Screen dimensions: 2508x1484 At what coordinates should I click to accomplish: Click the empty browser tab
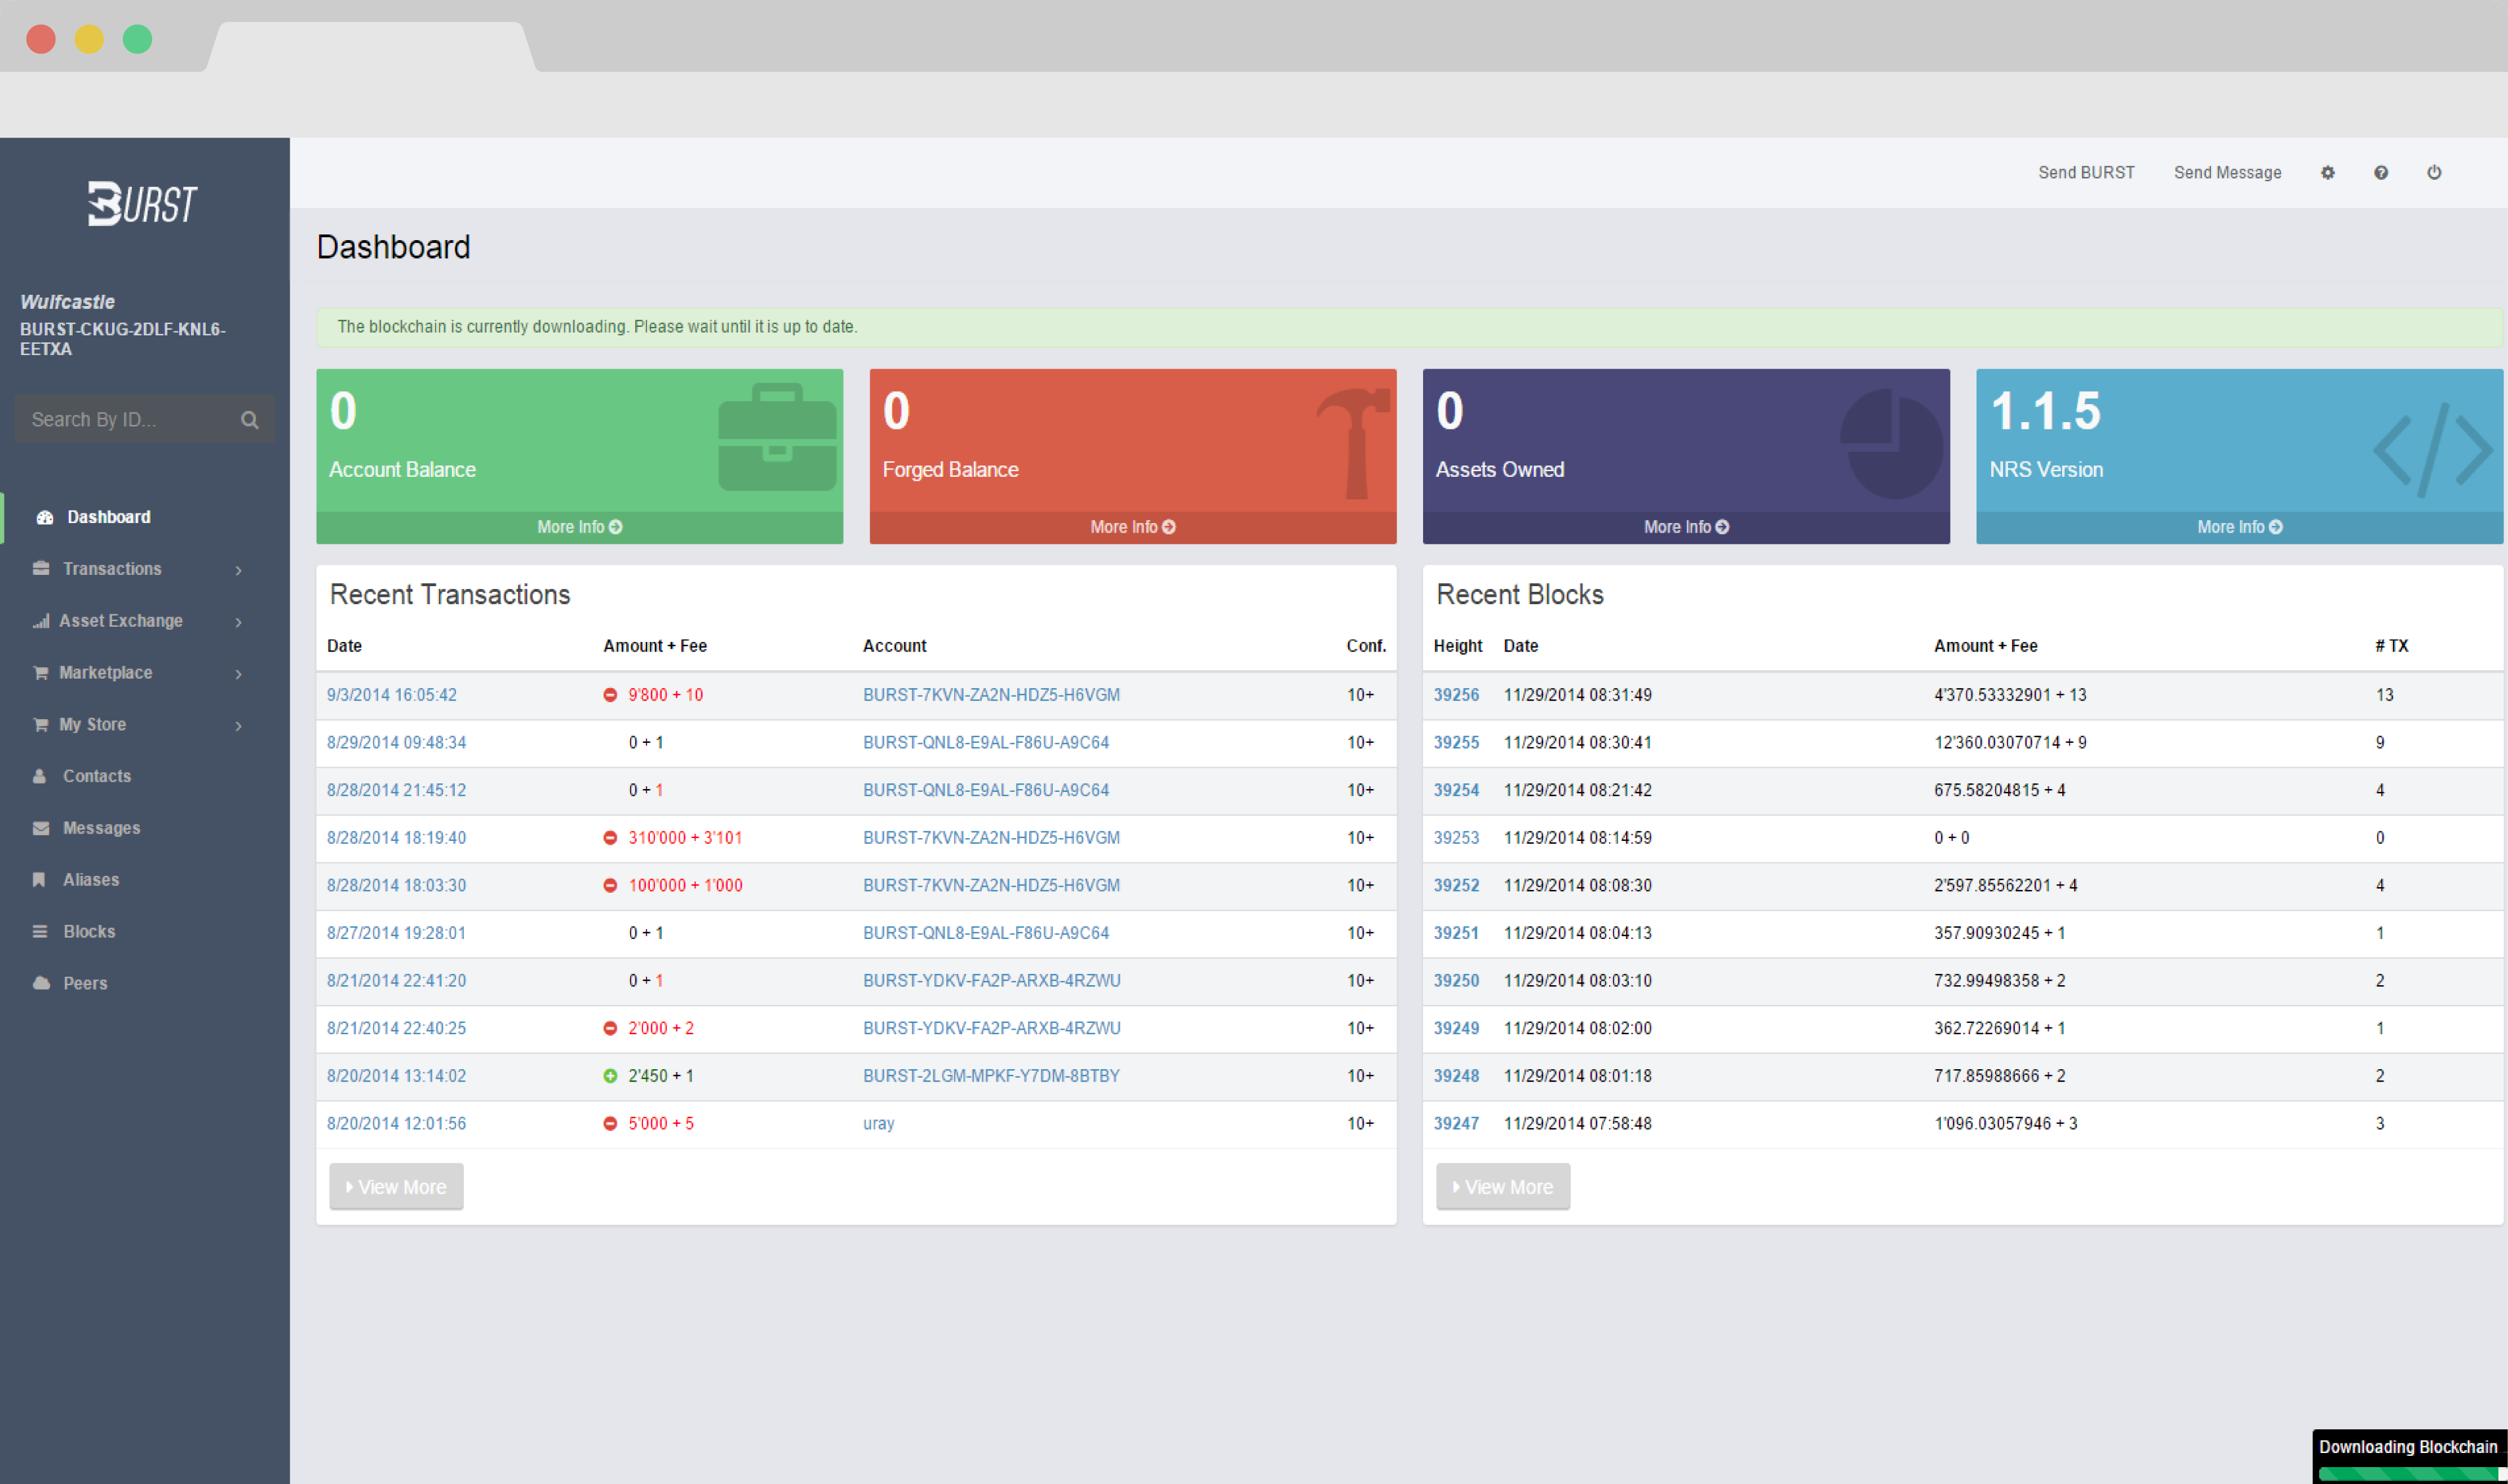tap(371, 46)
